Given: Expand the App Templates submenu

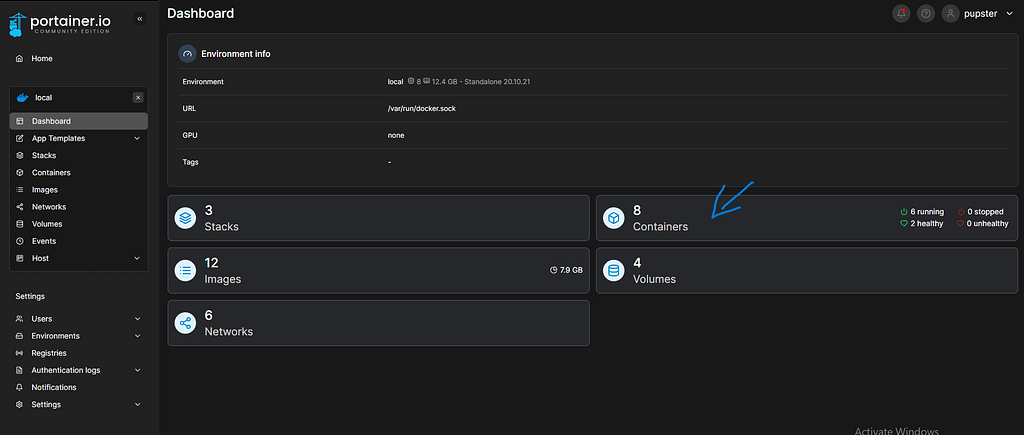Looking at the screenshot, I should 137,138.
